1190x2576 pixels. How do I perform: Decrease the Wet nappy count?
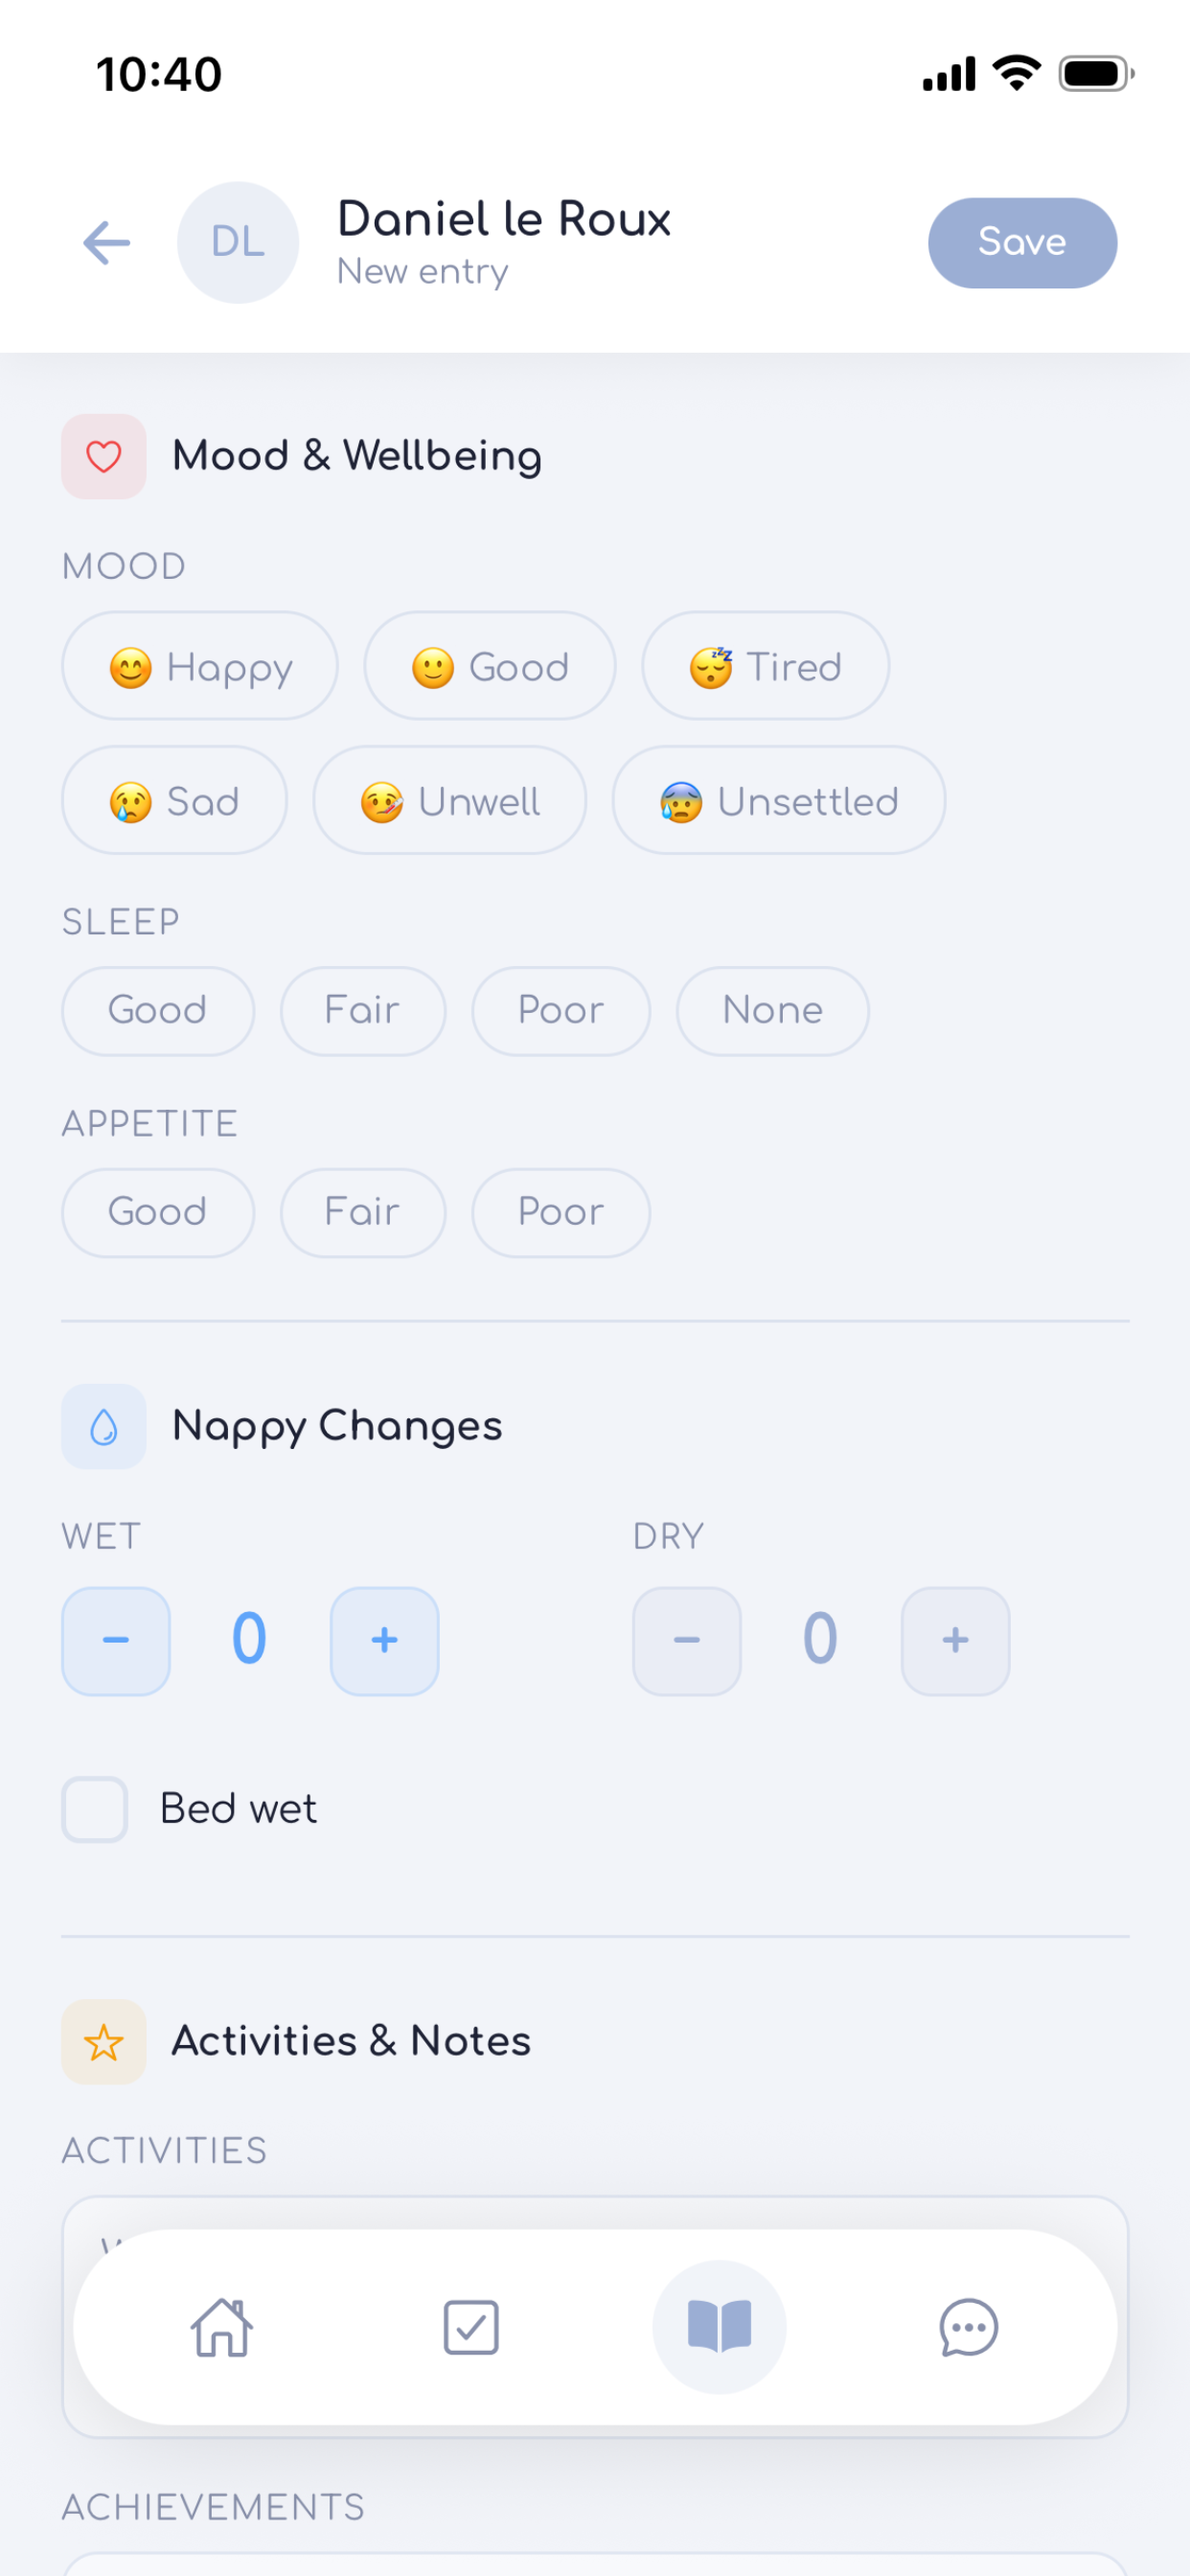tap(116, 1640)
